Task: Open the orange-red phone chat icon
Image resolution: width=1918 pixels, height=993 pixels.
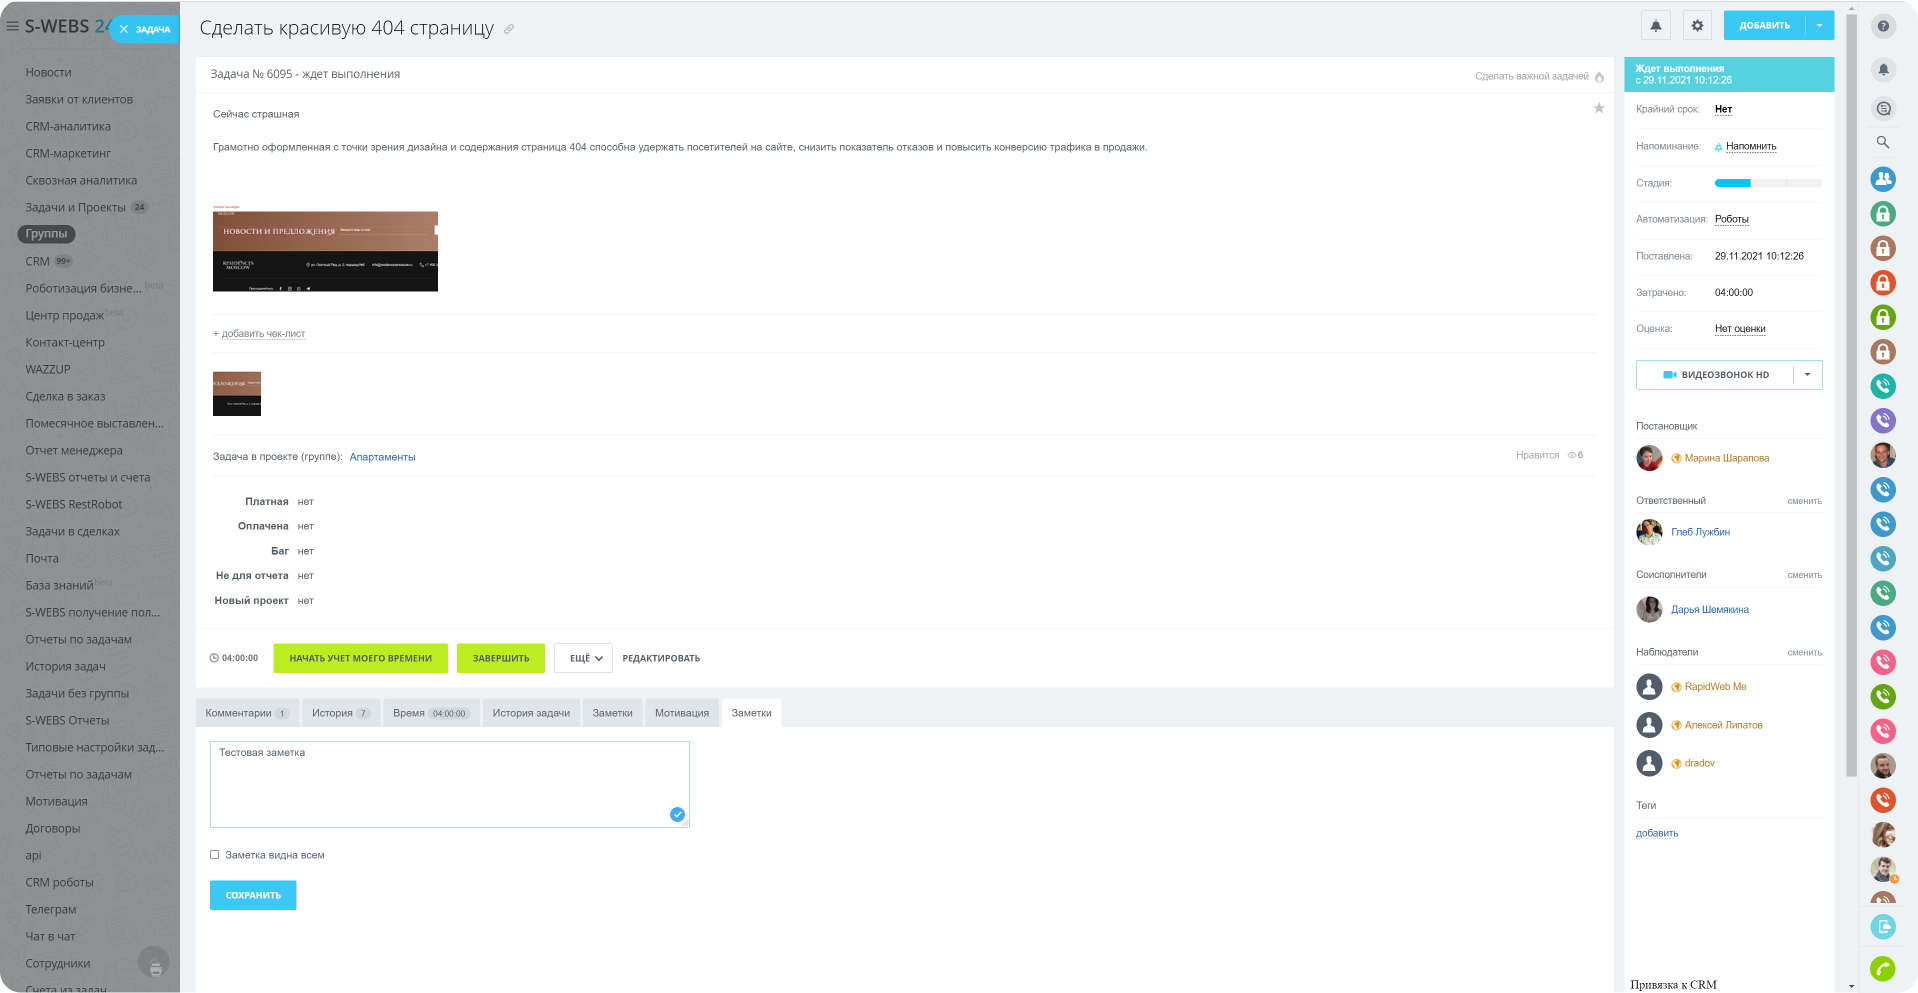Action: [x=1883, y=799]
